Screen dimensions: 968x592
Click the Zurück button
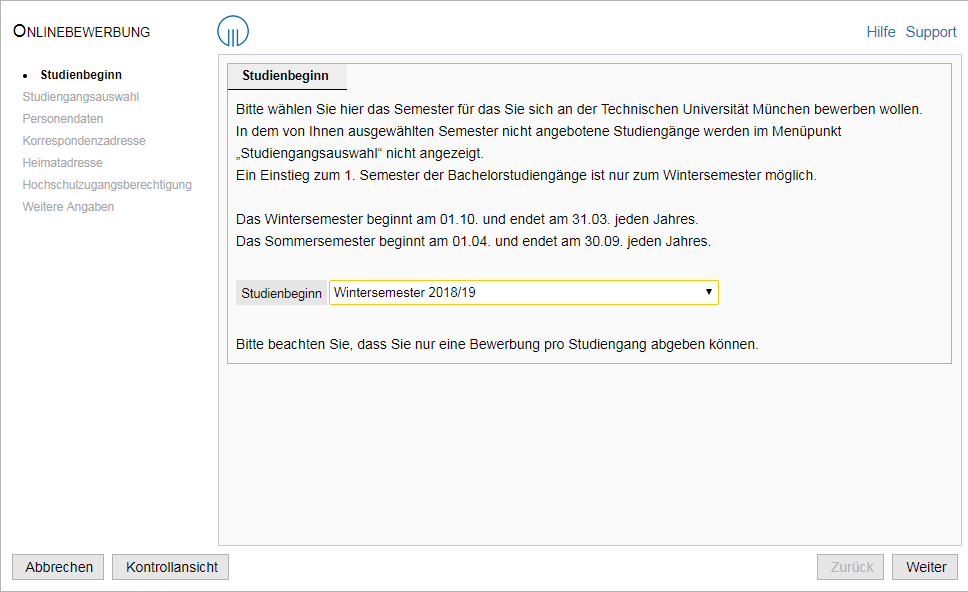[x=851, y=567]
